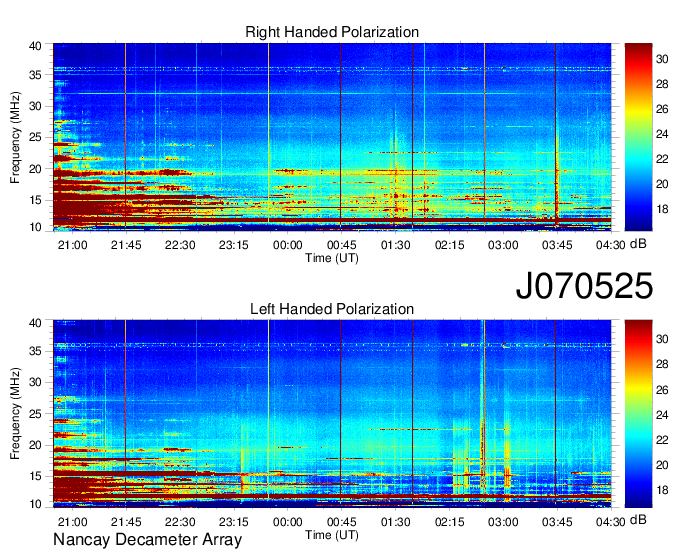The height and width of the screenshot is (552, 680).
Task: Click the 10 MHz tick on bottom plot
Action: (35, 504)
